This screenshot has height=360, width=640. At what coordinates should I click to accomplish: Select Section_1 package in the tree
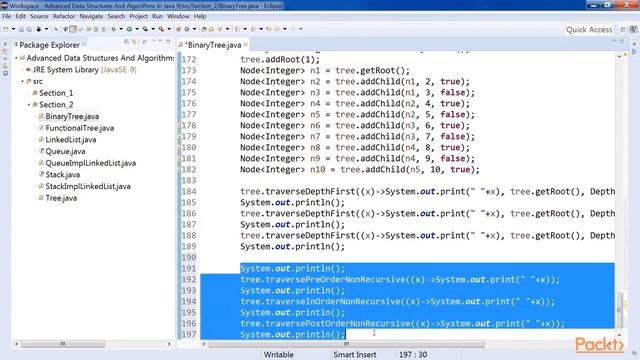pos(56,93)
